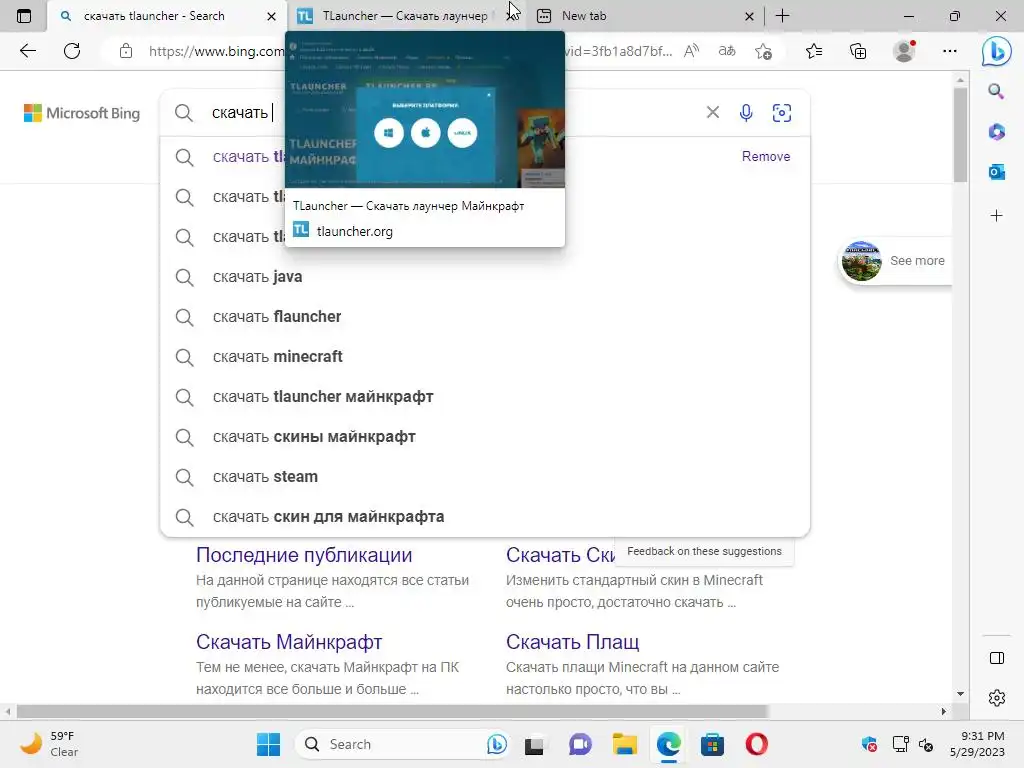This screenshot has width=1024, height=768.
Task: Open the Последние публикации link
Action: point(304,555)
